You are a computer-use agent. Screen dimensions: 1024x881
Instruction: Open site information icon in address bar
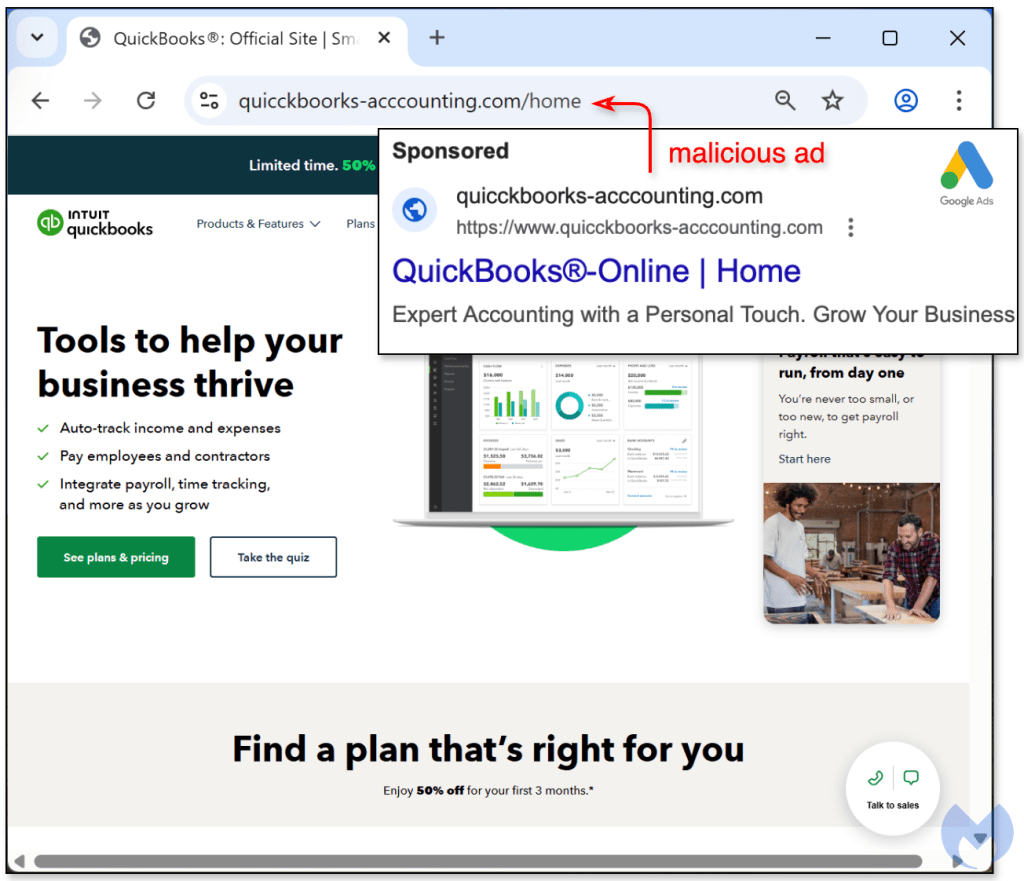tap(209, 101)
